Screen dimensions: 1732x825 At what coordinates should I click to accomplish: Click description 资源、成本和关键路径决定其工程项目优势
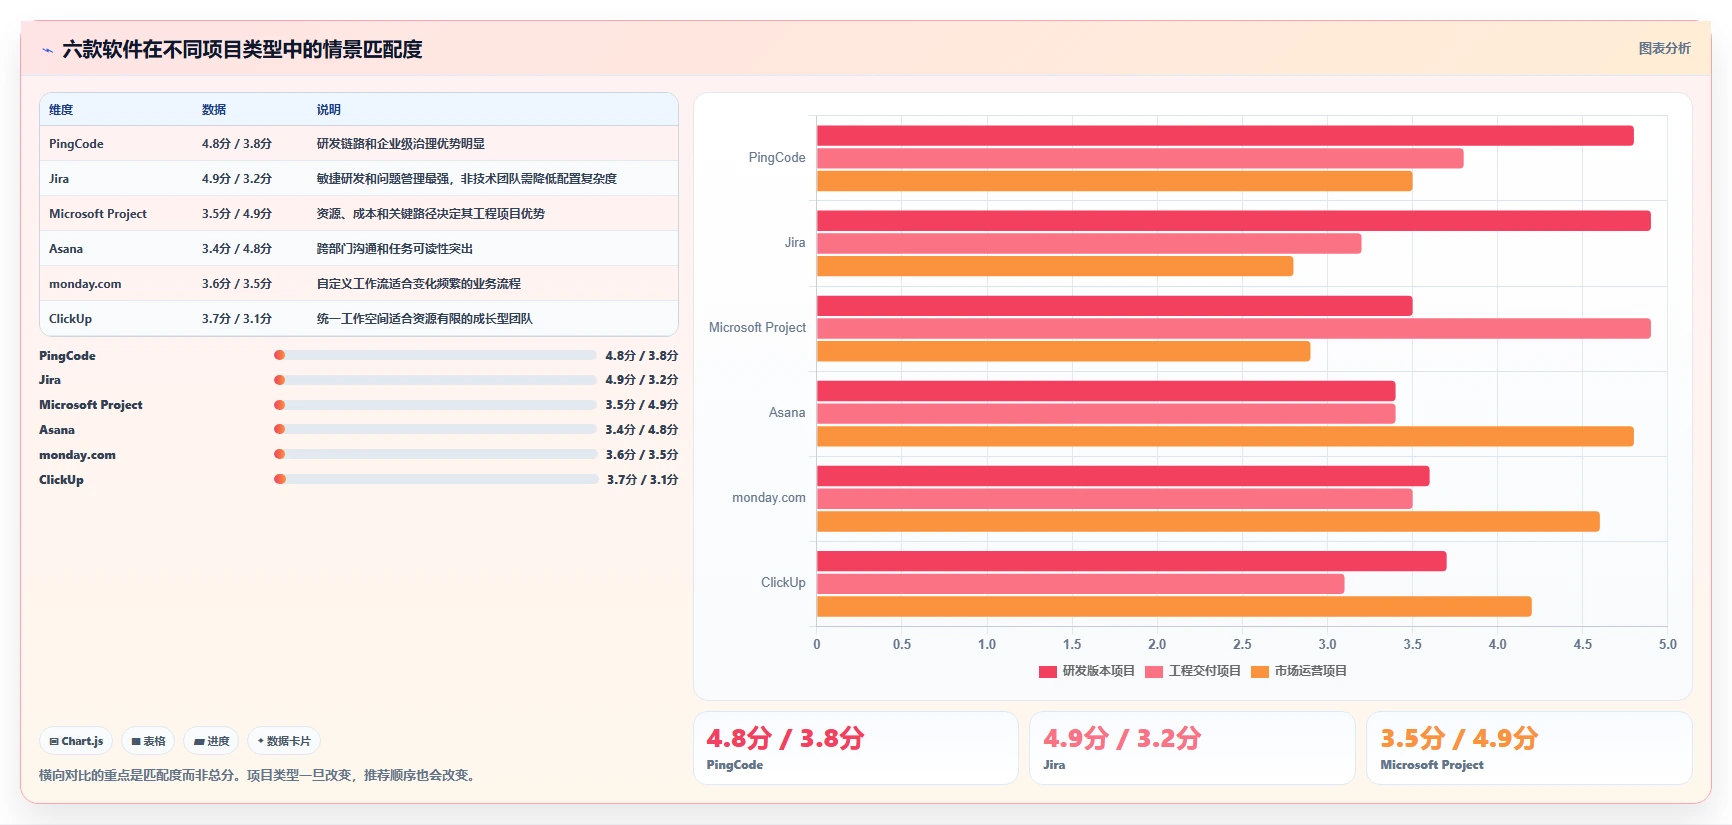pyautogui.click(x=431, y=214)
